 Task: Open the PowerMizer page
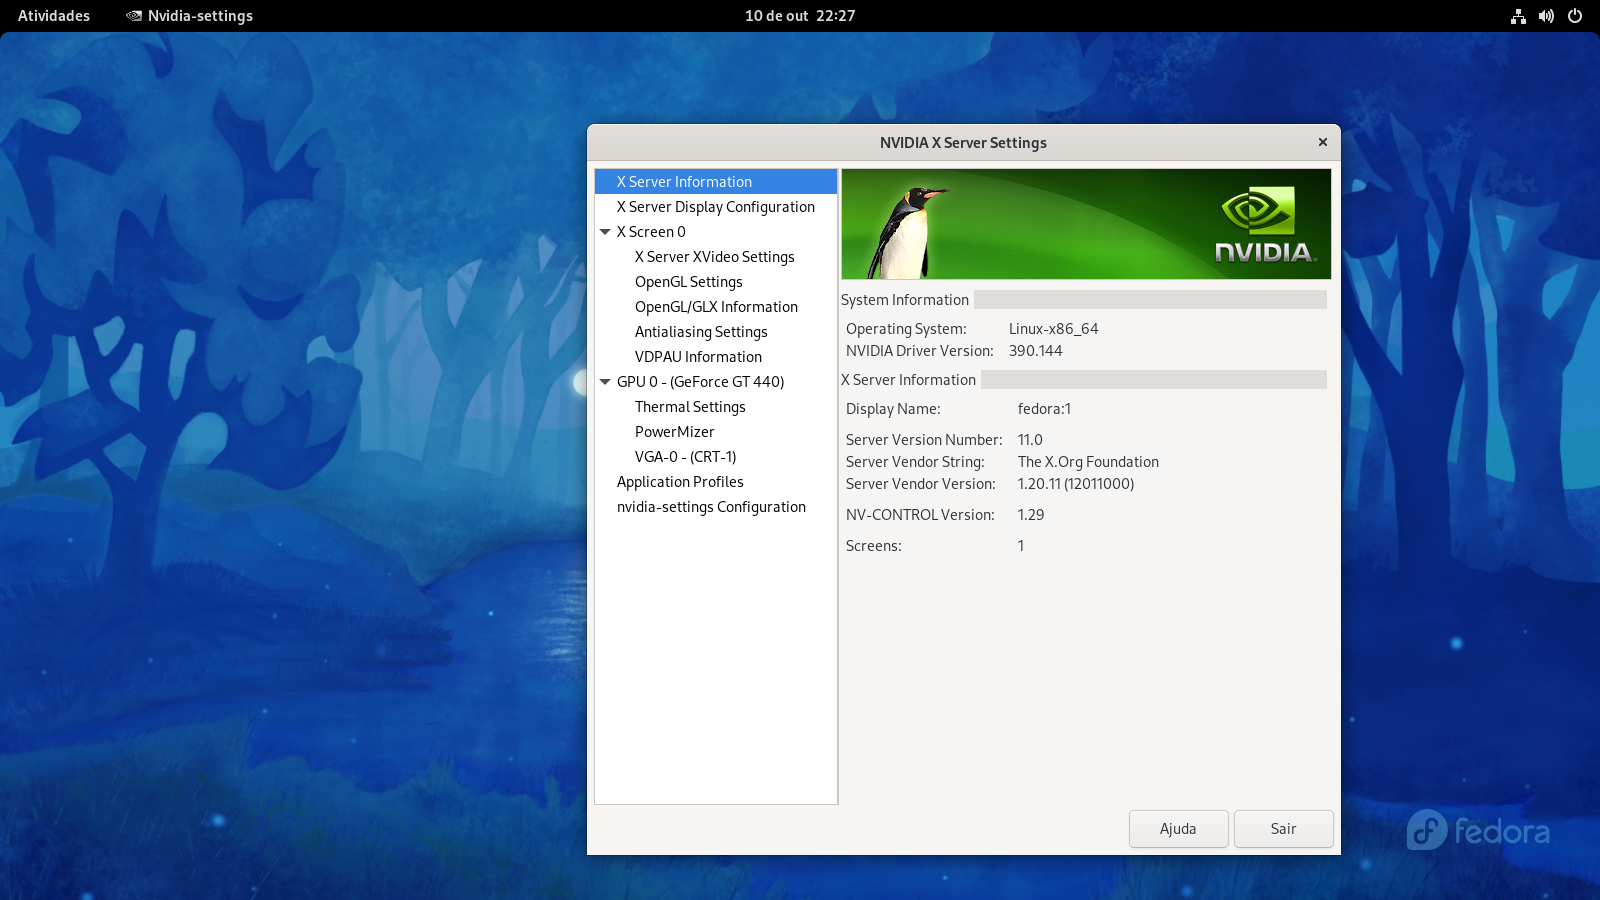tap(675, 432)
